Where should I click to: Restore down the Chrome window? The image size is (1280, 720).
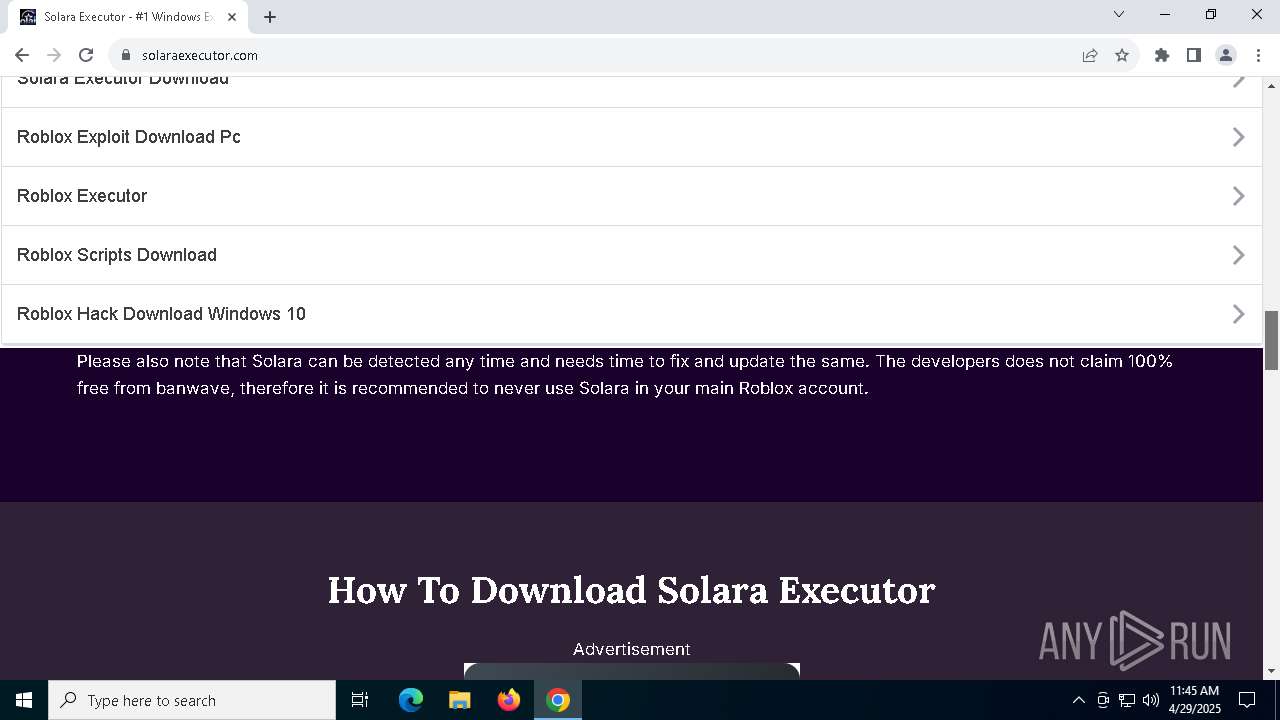[1211, 14]
